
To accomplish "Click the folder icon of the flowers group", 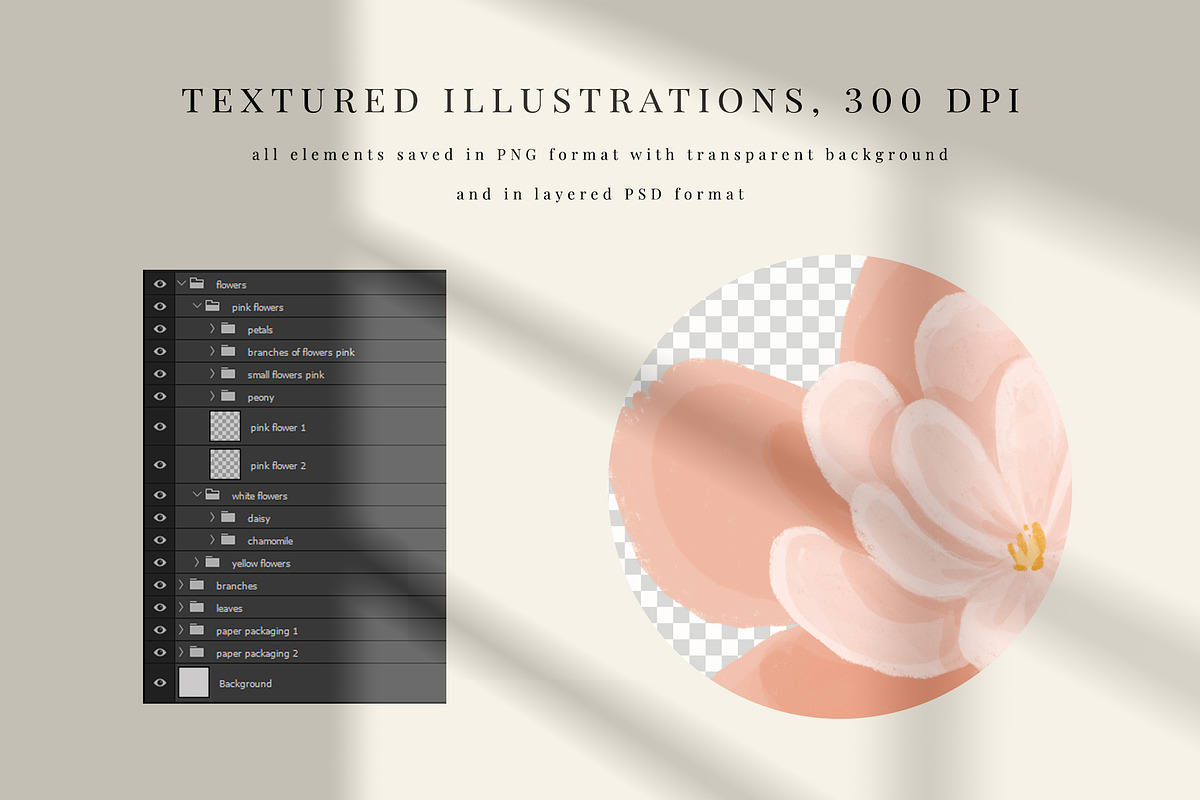I will click(x=197, y=284).
